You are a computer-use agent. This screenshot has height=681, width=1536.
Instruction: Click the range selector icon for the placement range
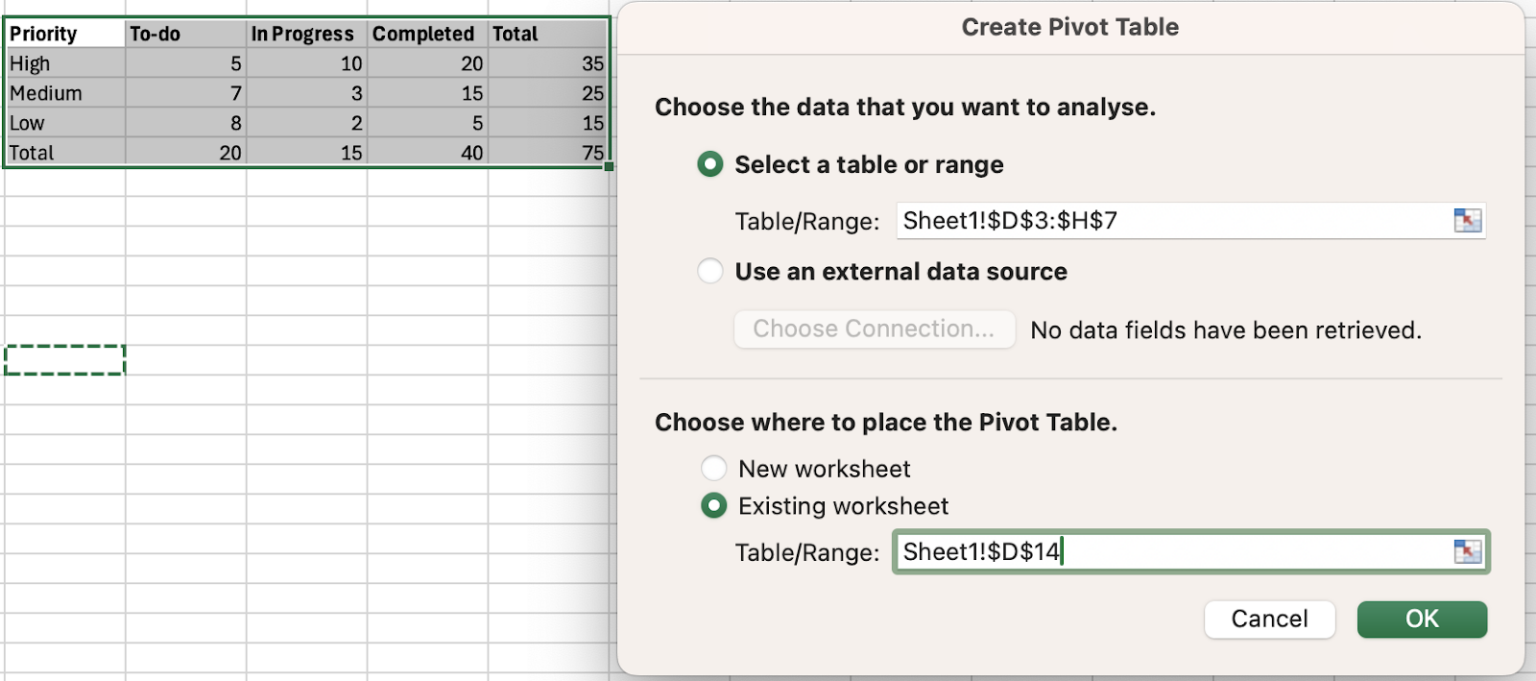coord(1466,551)
